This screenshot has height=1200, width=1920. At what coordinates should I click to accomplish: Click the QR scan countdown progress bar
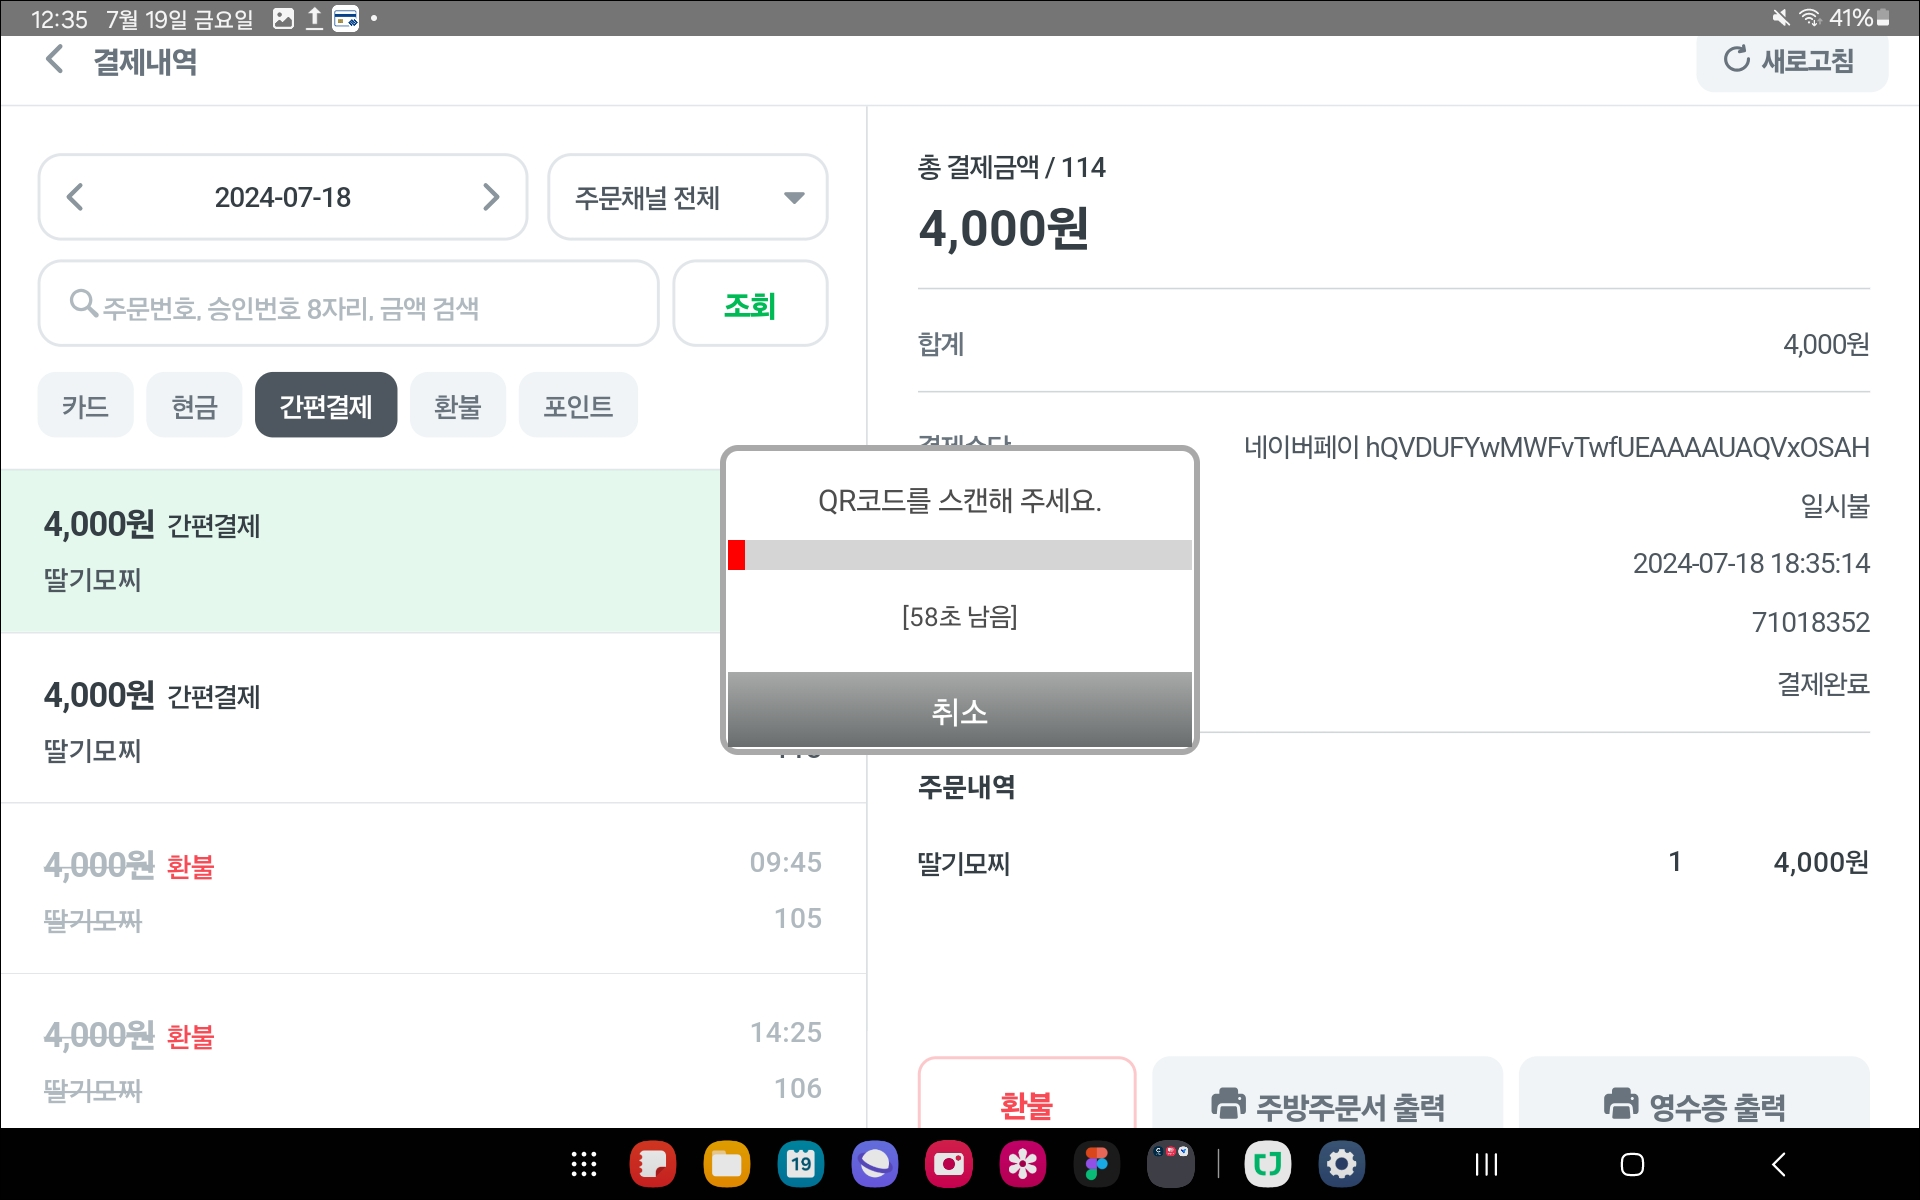click(960, 555)
